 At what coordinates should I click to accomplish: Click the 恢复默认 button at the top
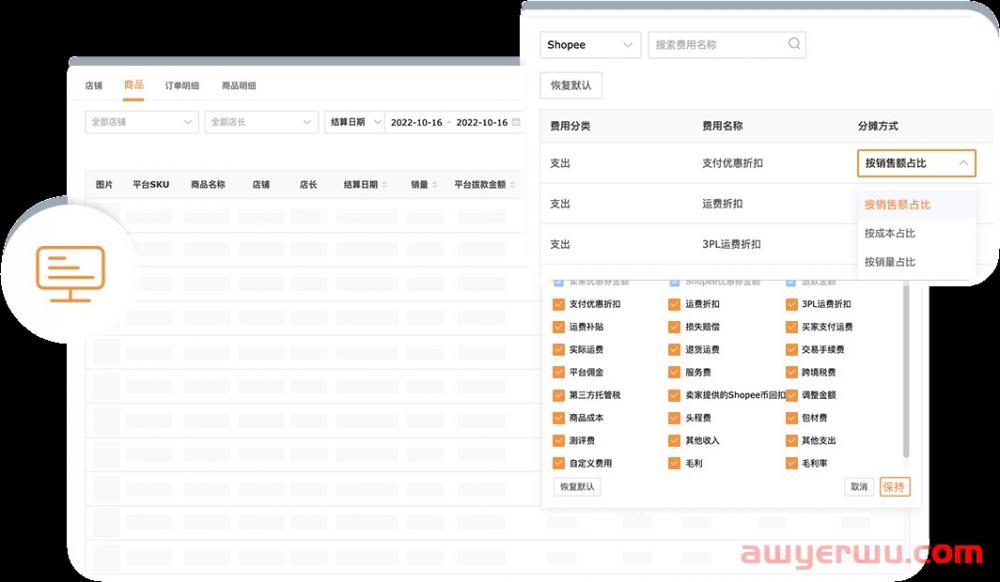[x=571, y=85]
